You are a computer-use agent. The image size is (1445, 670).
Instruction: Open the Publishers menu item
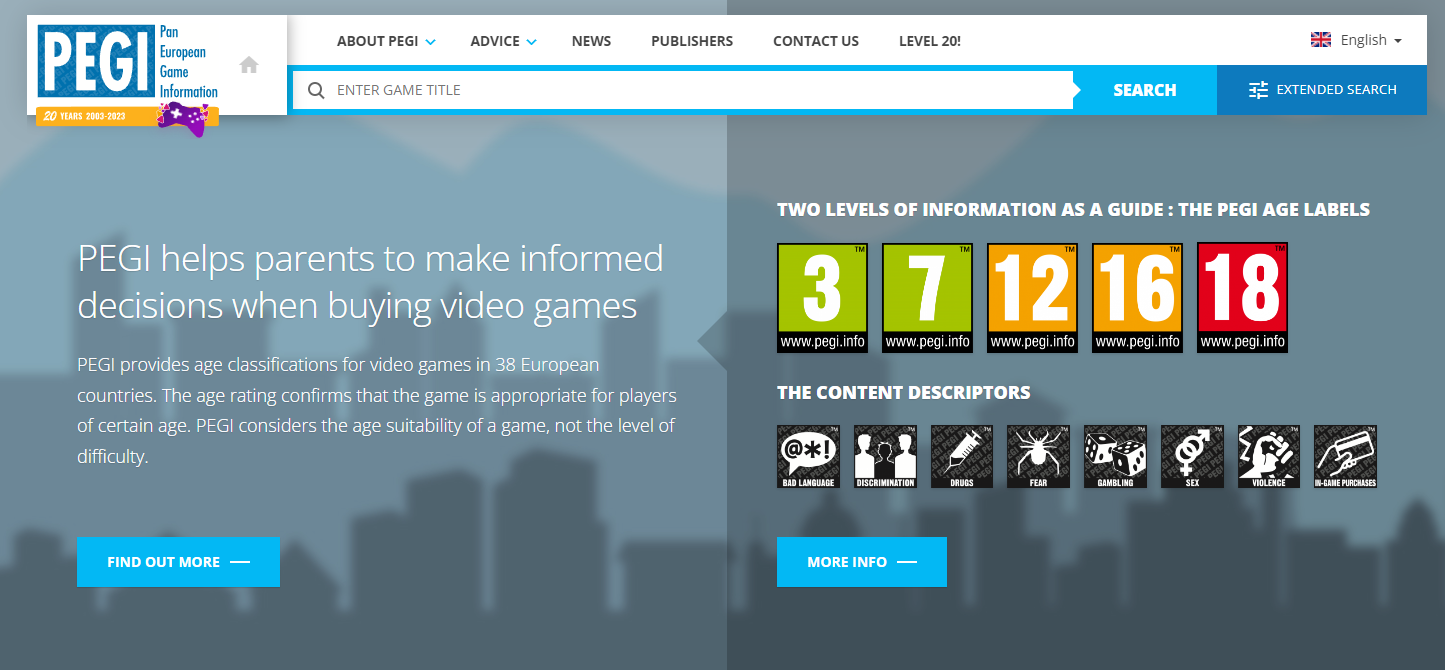pos(692,41)
